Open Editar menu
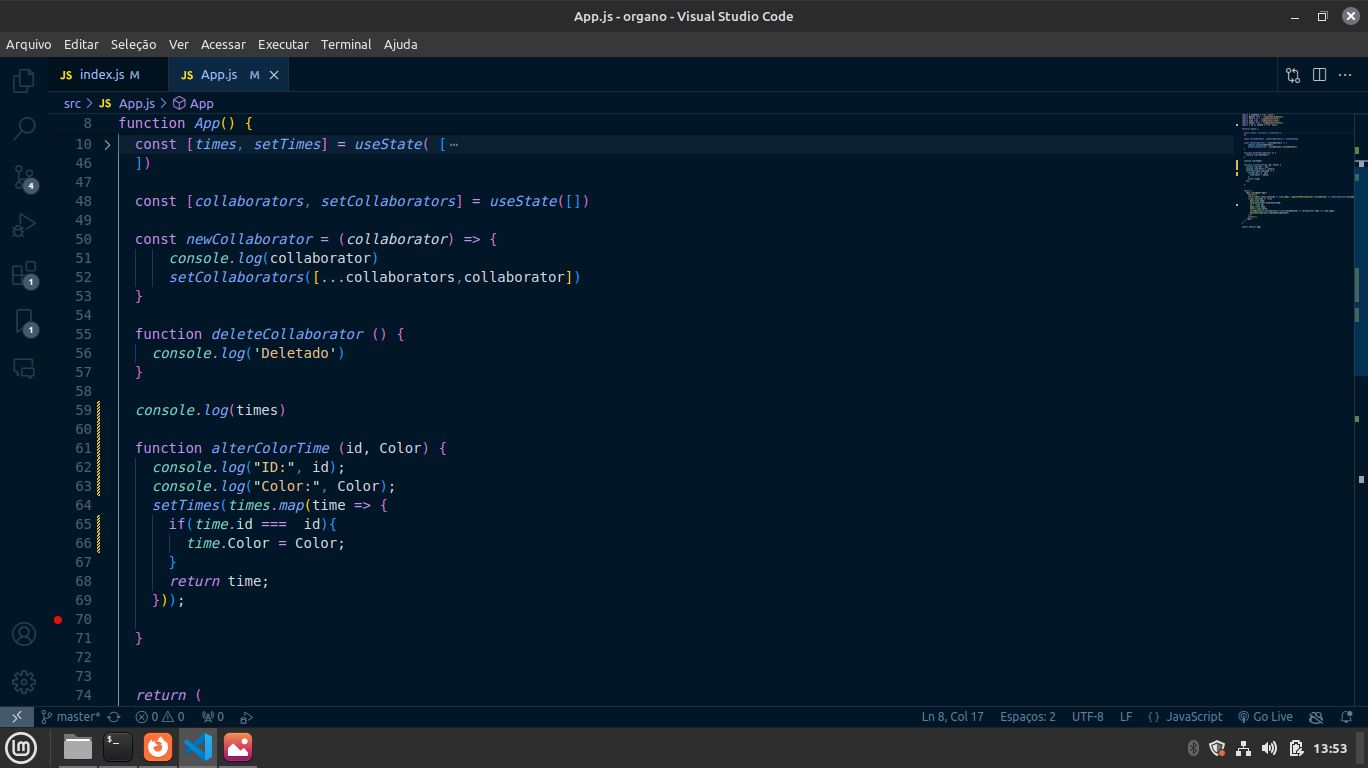 pyautogui.click(x=81, y=44)
